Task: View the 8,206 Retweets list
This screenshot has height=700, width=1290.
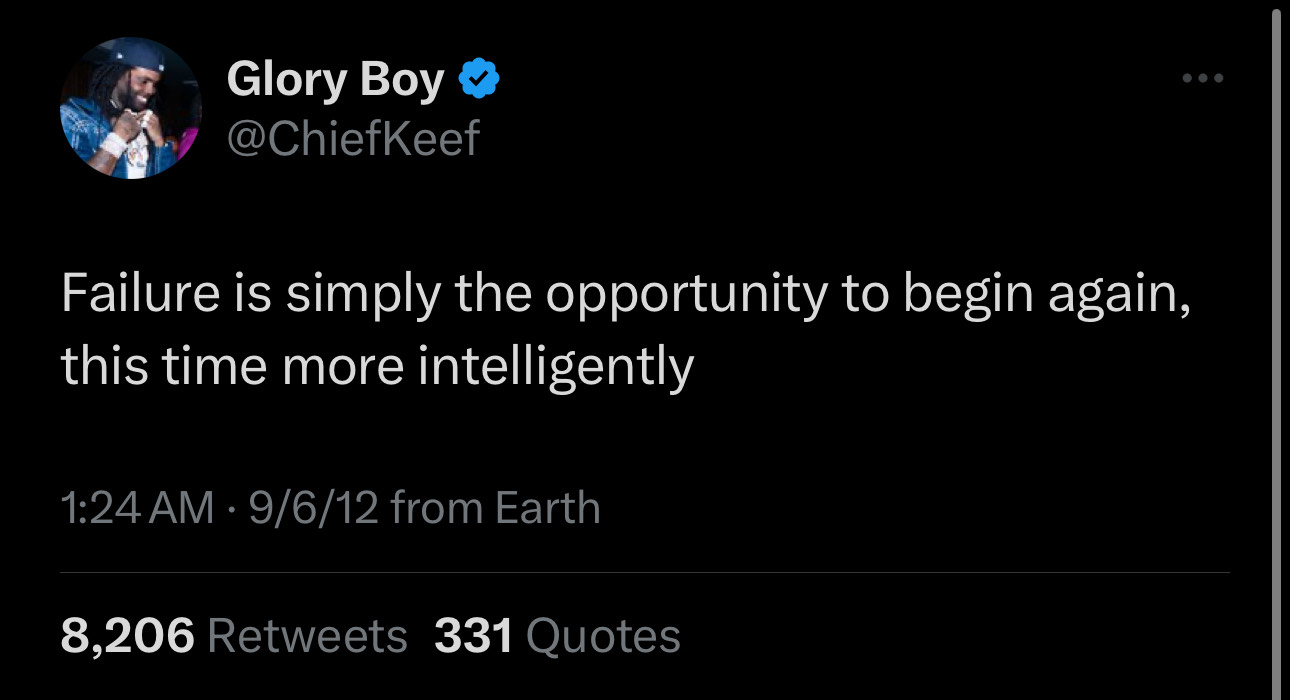Action: pyautogui.click(x=234, y=636)
